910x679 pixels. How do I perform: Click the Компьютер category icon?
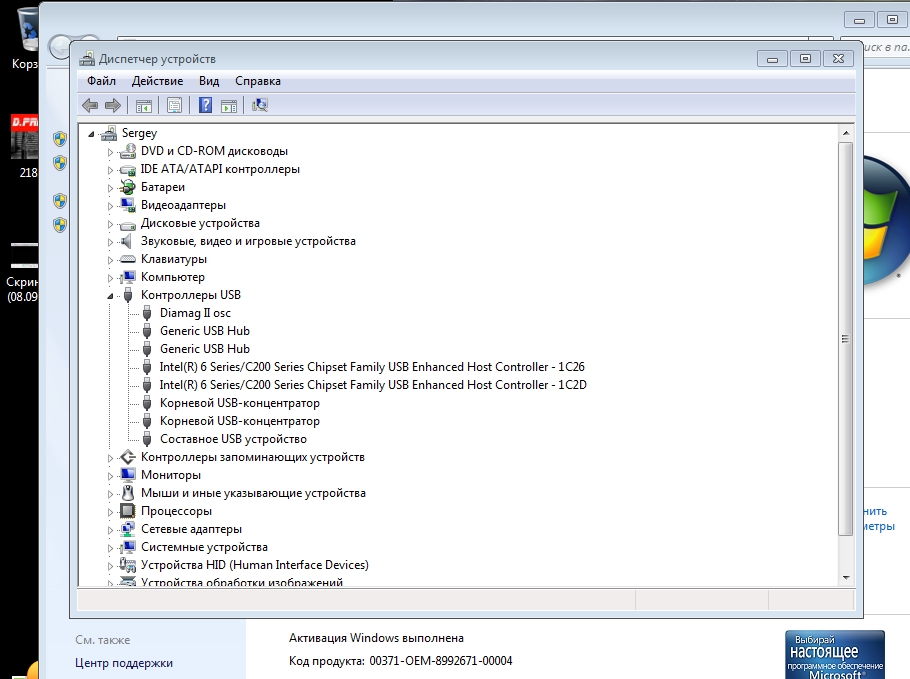[x=128, y=277]
